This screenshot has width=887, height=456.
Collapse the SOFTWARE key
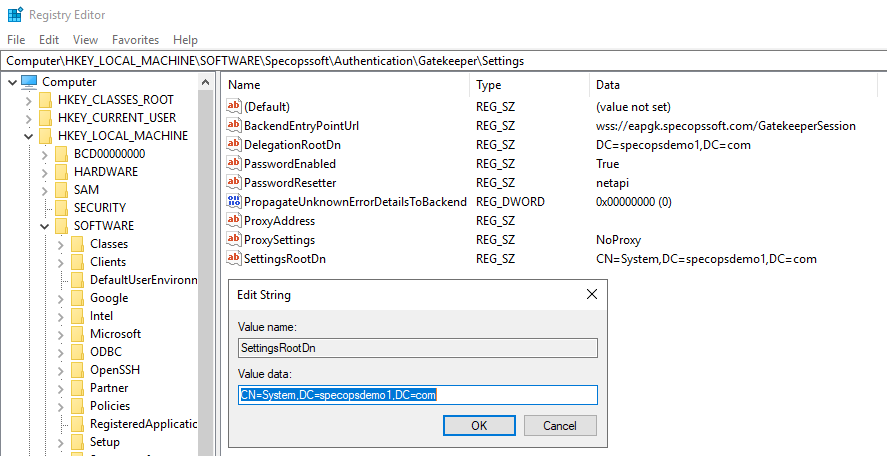point(45,226)
